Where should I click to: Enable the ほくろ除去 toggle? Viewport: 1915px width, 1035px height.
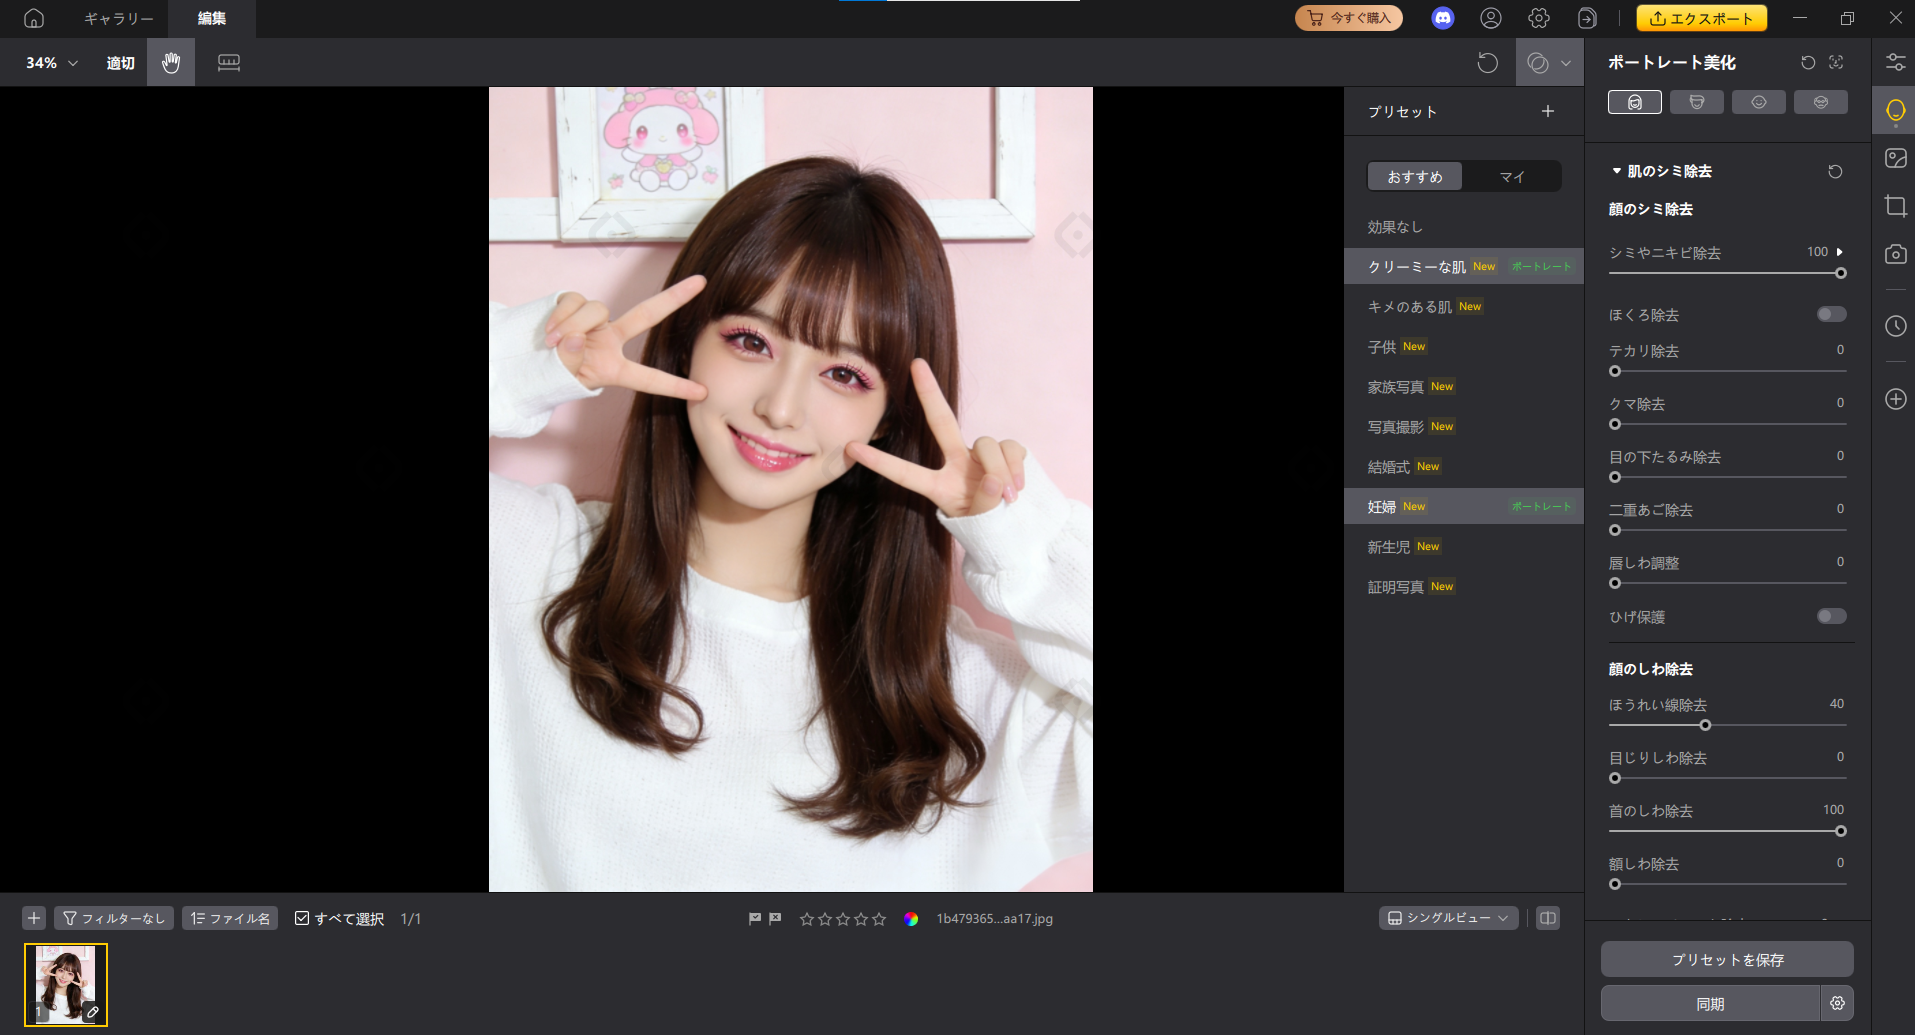point(1831,314)
